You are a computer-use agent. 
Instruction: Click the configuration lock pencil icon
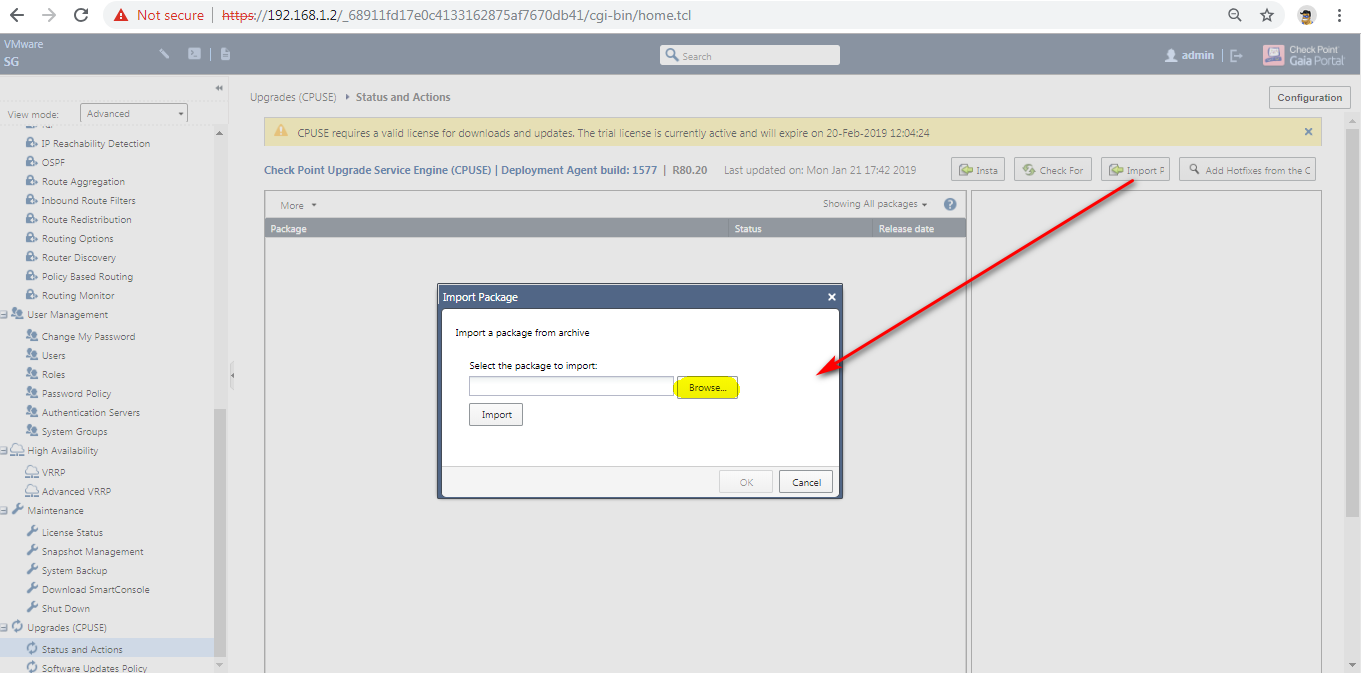(165, 54)
